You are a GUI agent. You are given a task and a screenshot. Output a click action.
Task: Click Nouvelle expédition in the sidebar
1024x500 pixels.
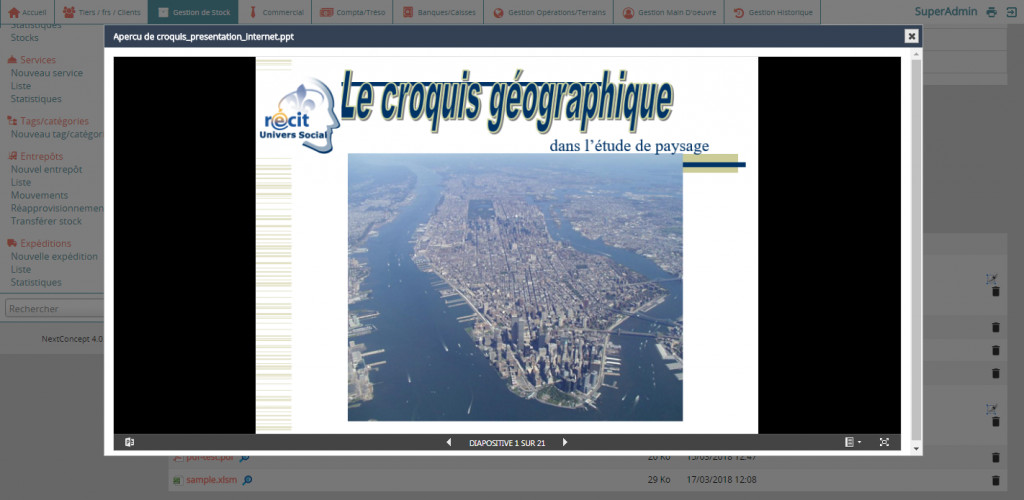(x=54, y=256)
